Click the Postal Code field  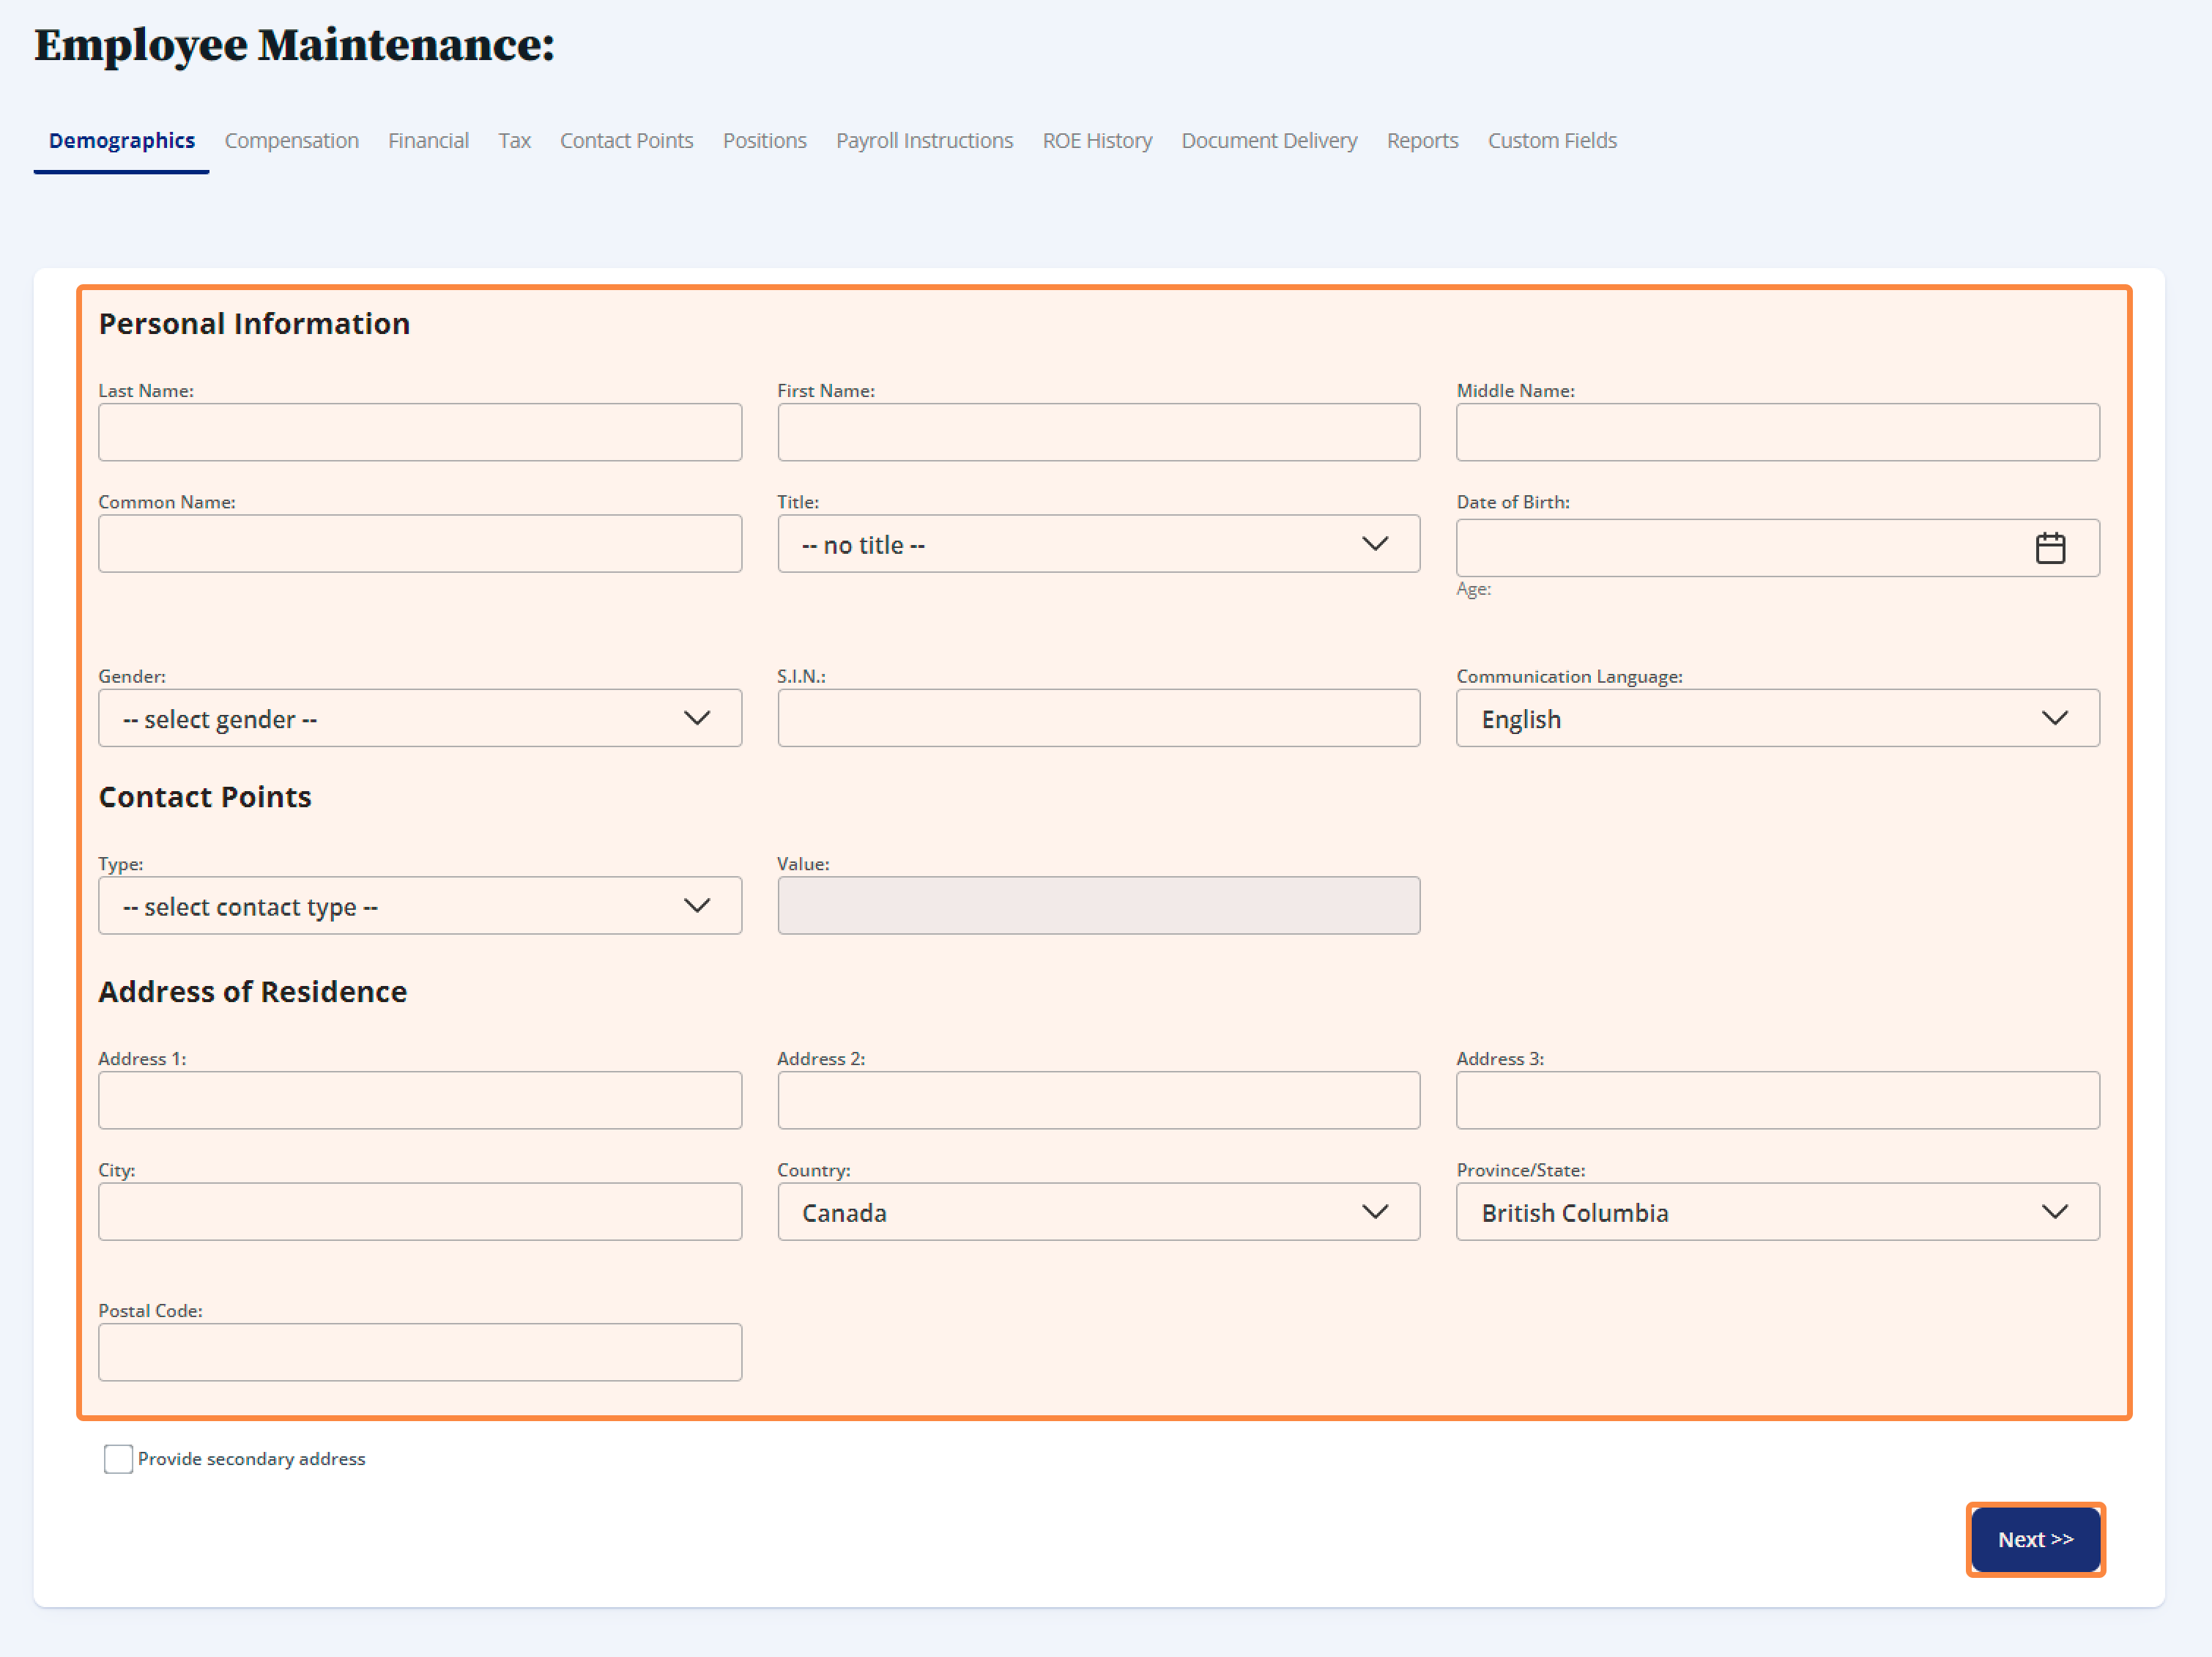click(x=420, y=1352)
